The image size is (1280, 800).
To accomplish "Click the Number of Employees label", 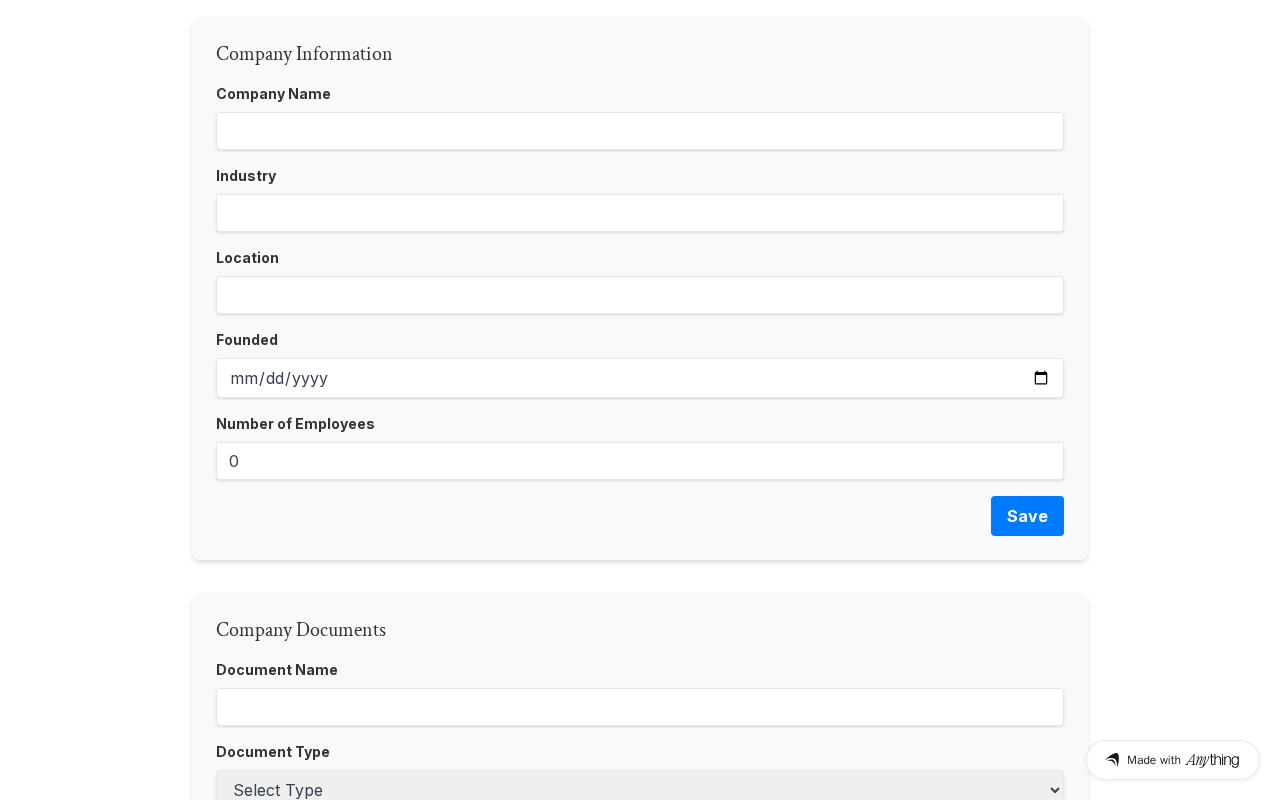I will 295,424.
